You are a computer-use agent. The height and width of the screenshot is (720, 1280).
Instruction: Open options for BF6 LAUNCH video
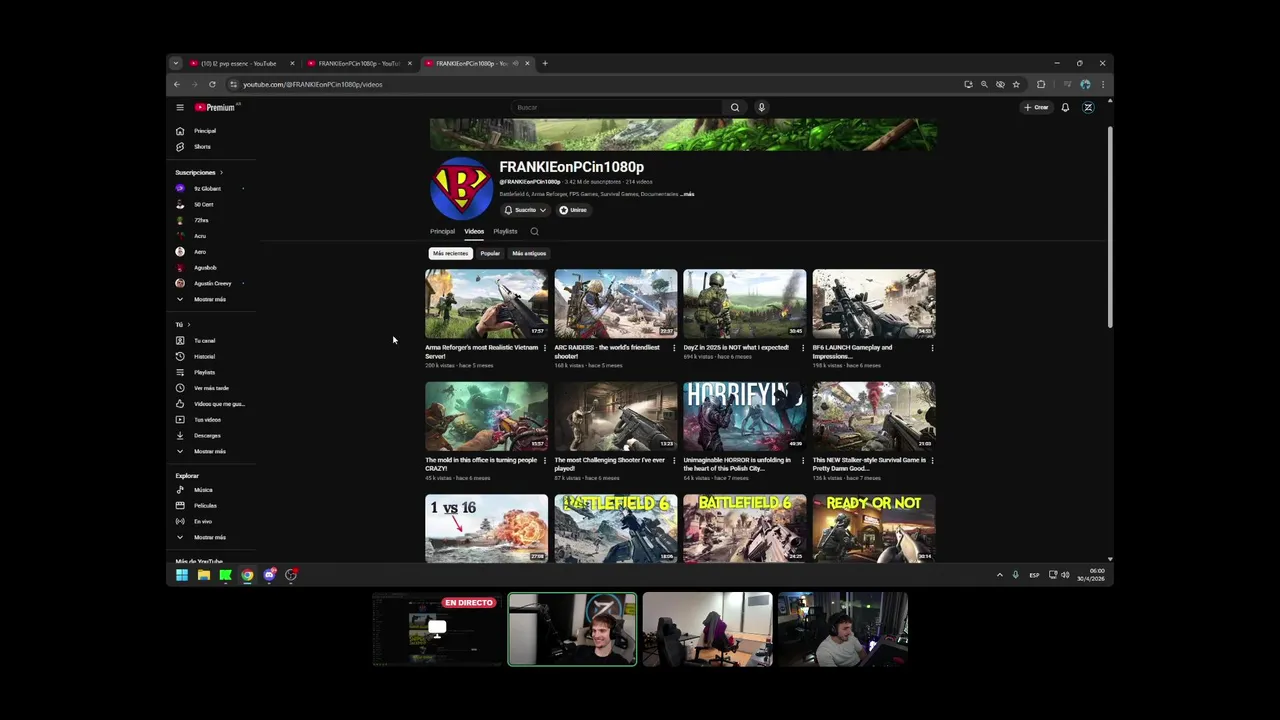932,348
